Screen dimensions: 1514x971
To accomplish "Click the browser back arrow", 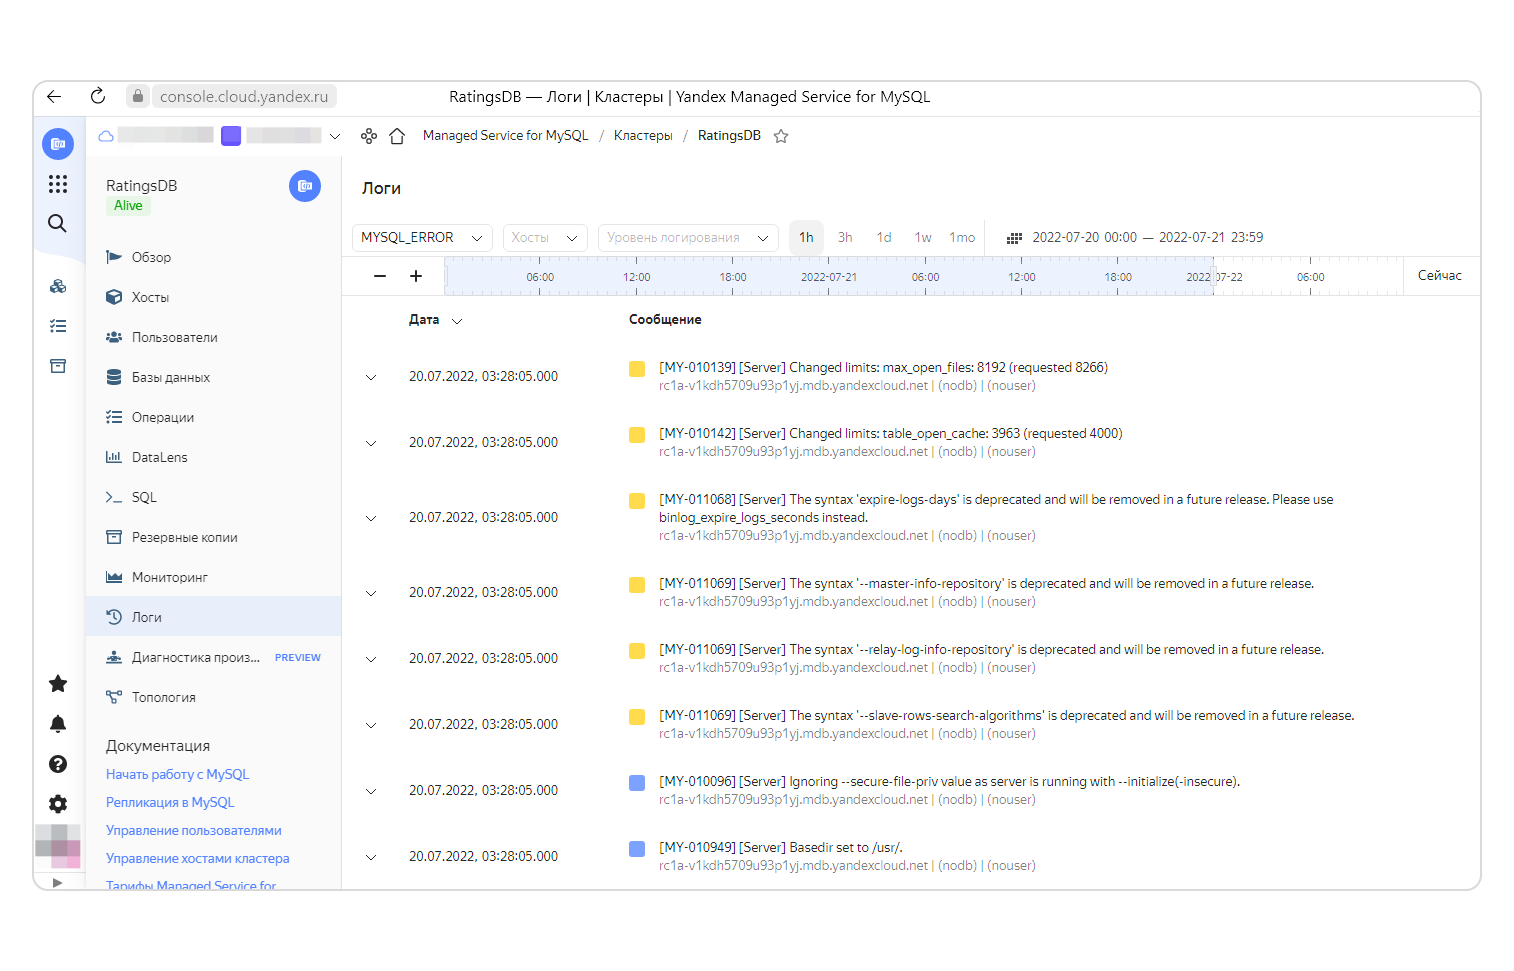I will pyautogui.click(x=54, y=96).
